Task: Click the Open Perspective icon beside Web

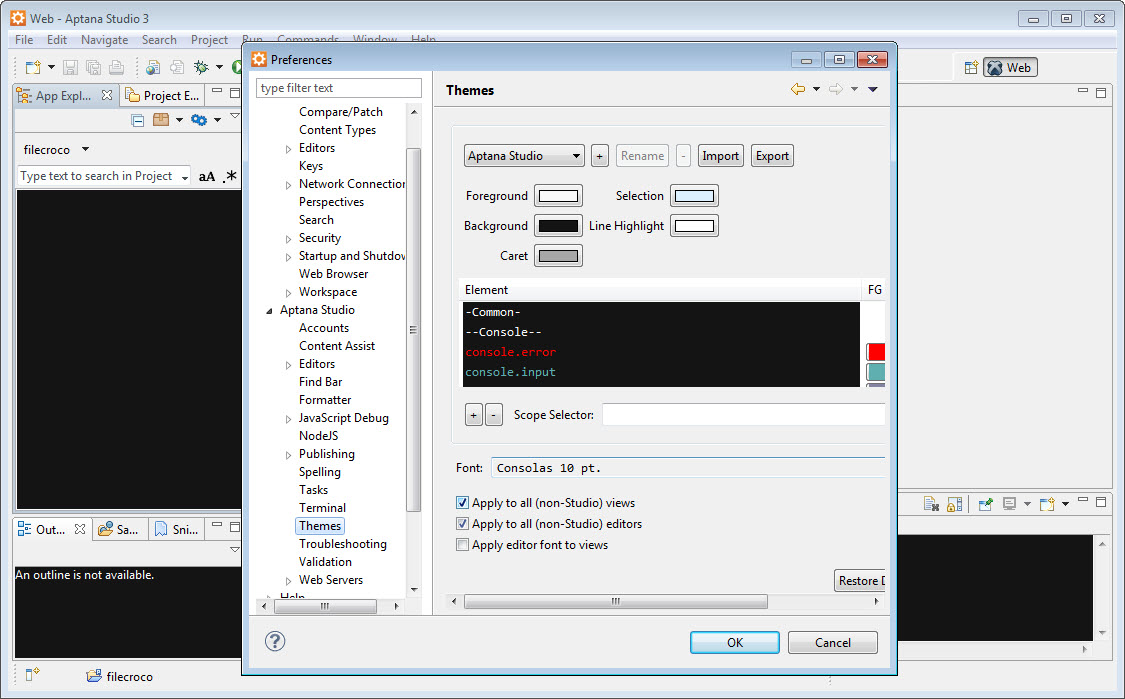Action: coord(971,67)
